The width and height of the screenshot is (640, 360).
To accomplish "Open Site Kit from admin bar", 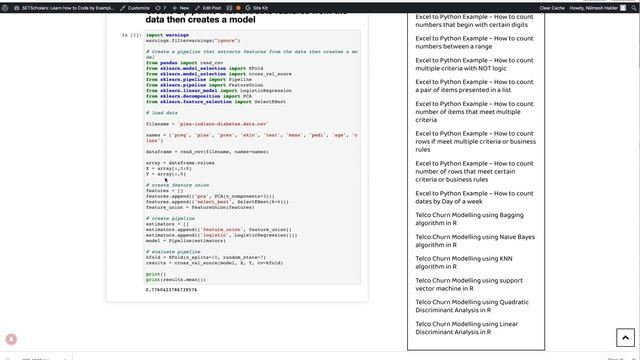I will point(257,8).
